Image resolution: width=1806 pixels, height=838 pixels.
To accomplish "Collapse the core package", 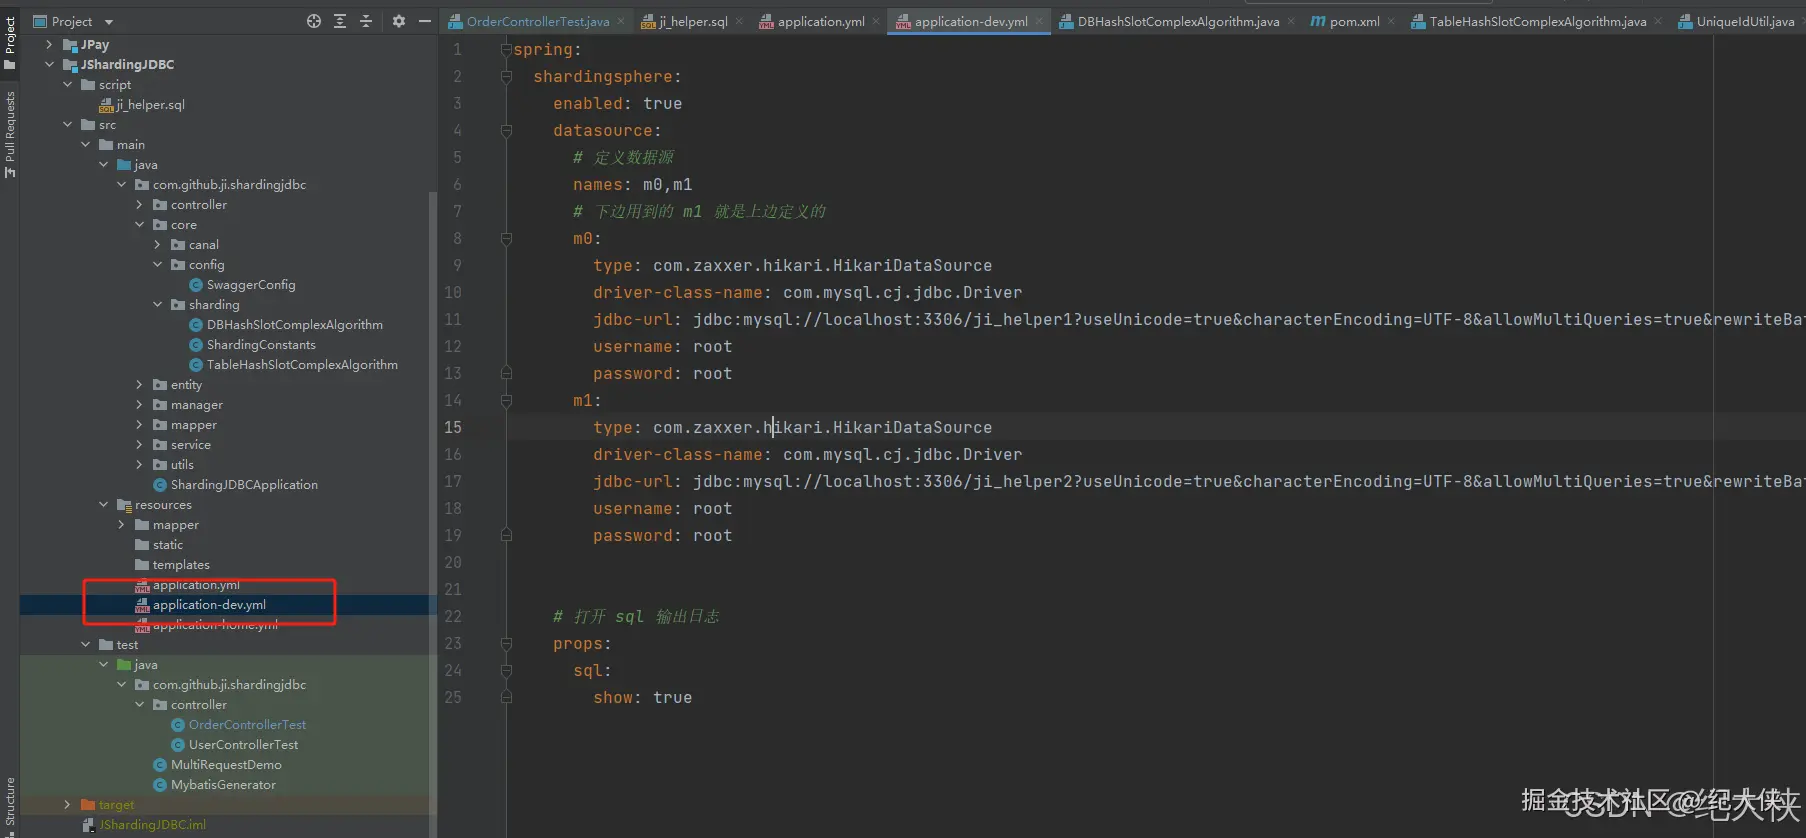I will click(x=140, y=225).
